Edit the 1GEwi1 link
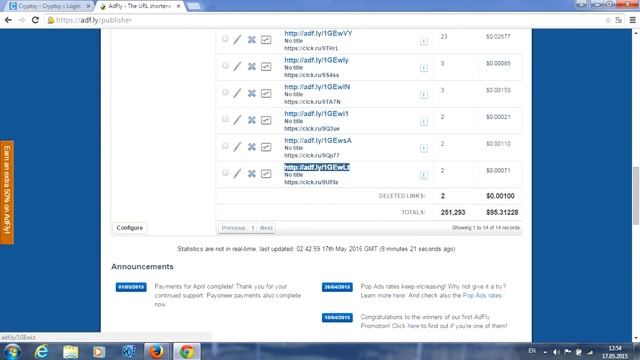640x360 pixels. click(x=237, y=120)
